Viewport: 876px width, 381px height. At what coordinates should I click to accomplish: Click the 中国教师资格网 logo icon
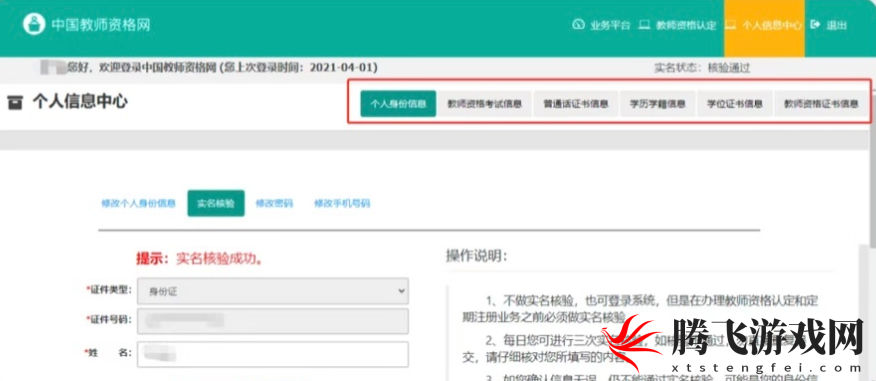tap(34, 24)
